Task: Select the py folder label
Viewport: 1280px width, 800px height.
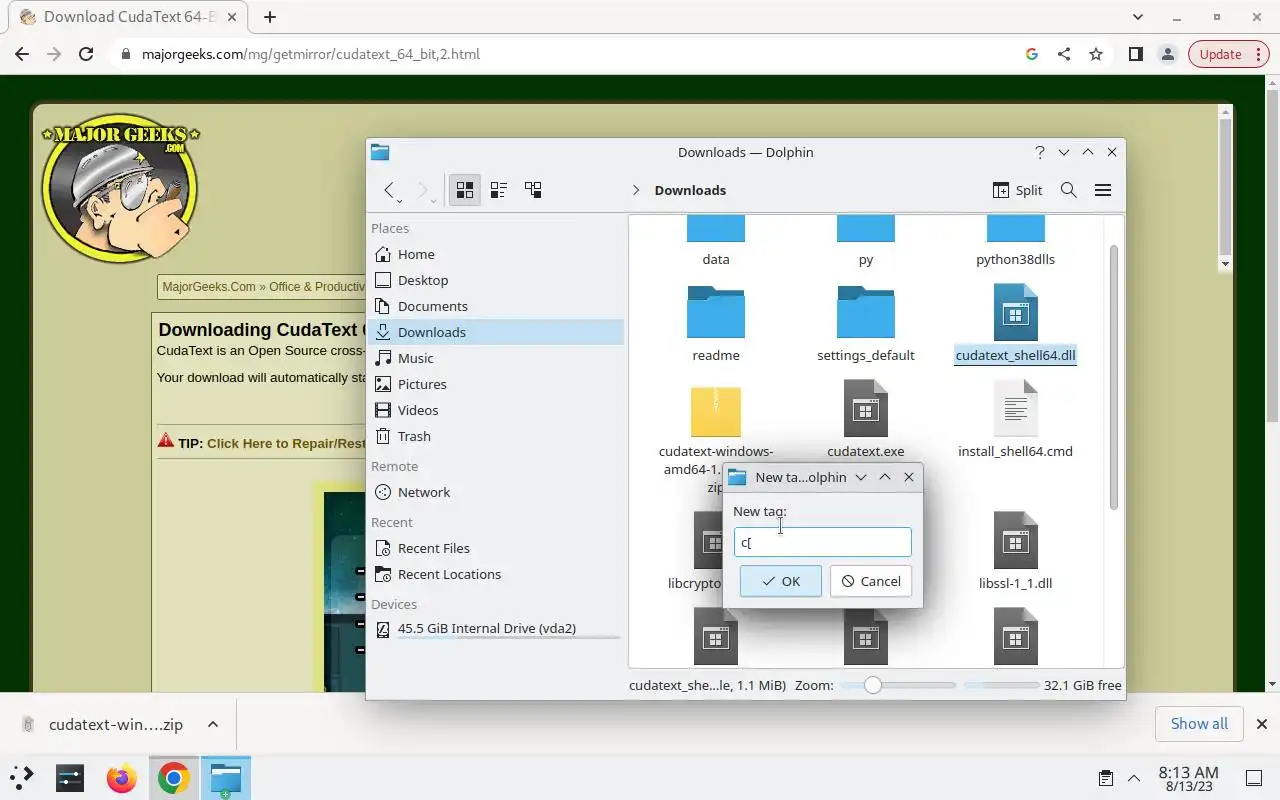Action: (866, 259)
